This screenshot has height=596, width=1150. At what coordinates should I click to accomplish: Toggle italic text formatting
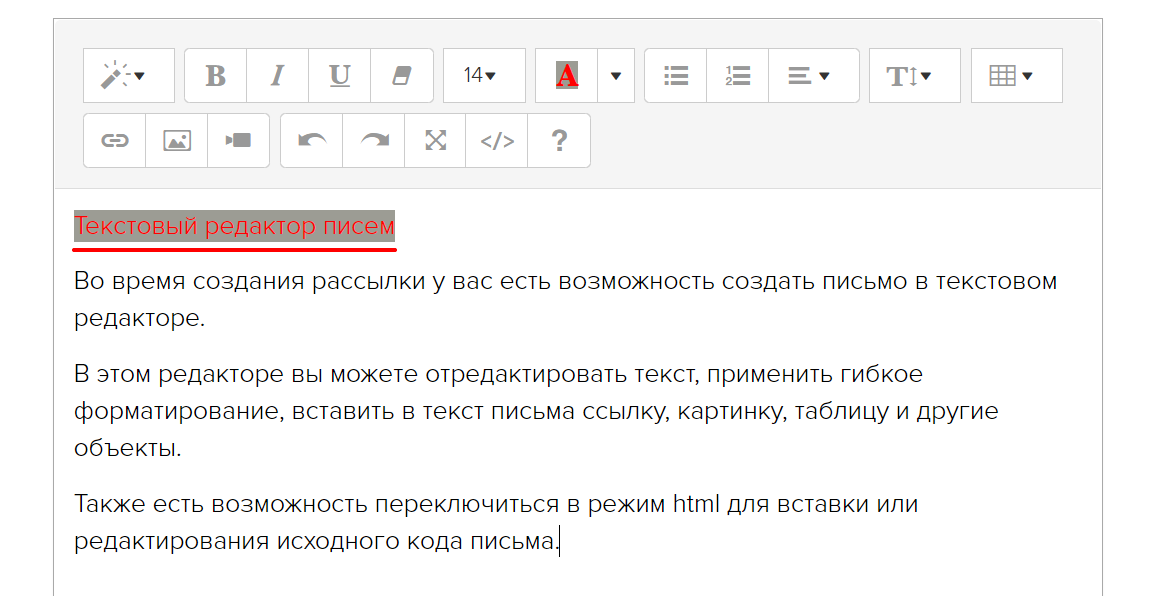click(277, 76)
